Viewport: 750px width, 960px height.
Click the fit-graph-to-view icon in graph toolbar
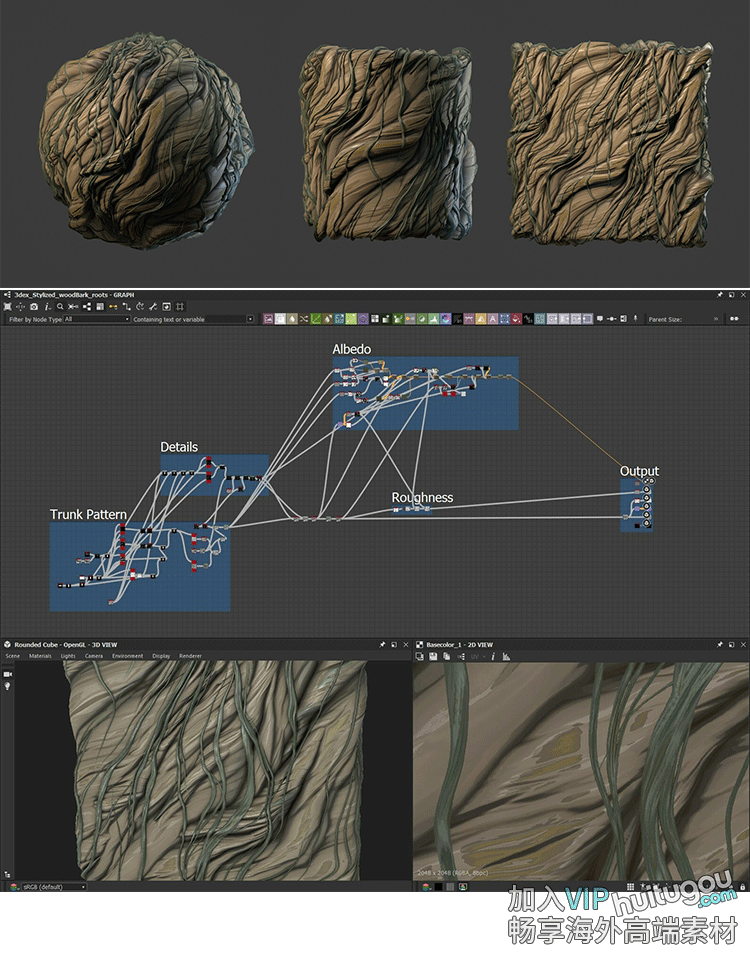[x=8, y=306]
